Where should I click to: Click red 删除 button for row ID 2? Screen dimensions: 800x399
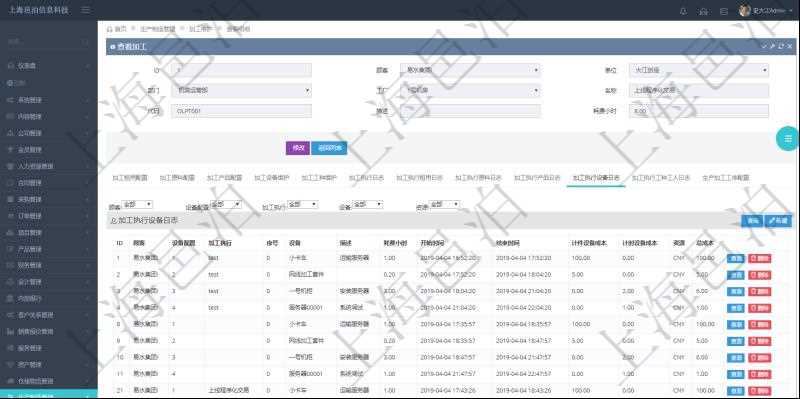click(760, 276)
